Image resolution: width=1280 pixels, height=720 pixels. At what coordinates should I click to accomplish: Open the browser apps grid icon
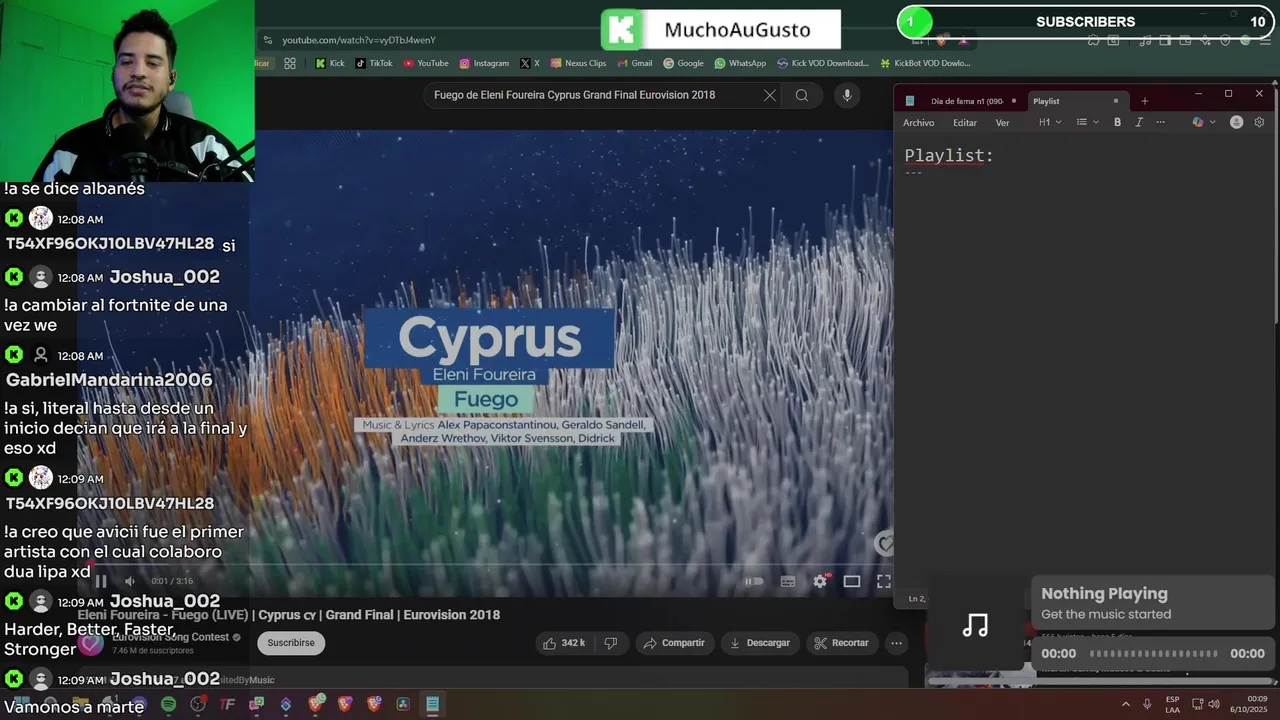pos(290,63)
